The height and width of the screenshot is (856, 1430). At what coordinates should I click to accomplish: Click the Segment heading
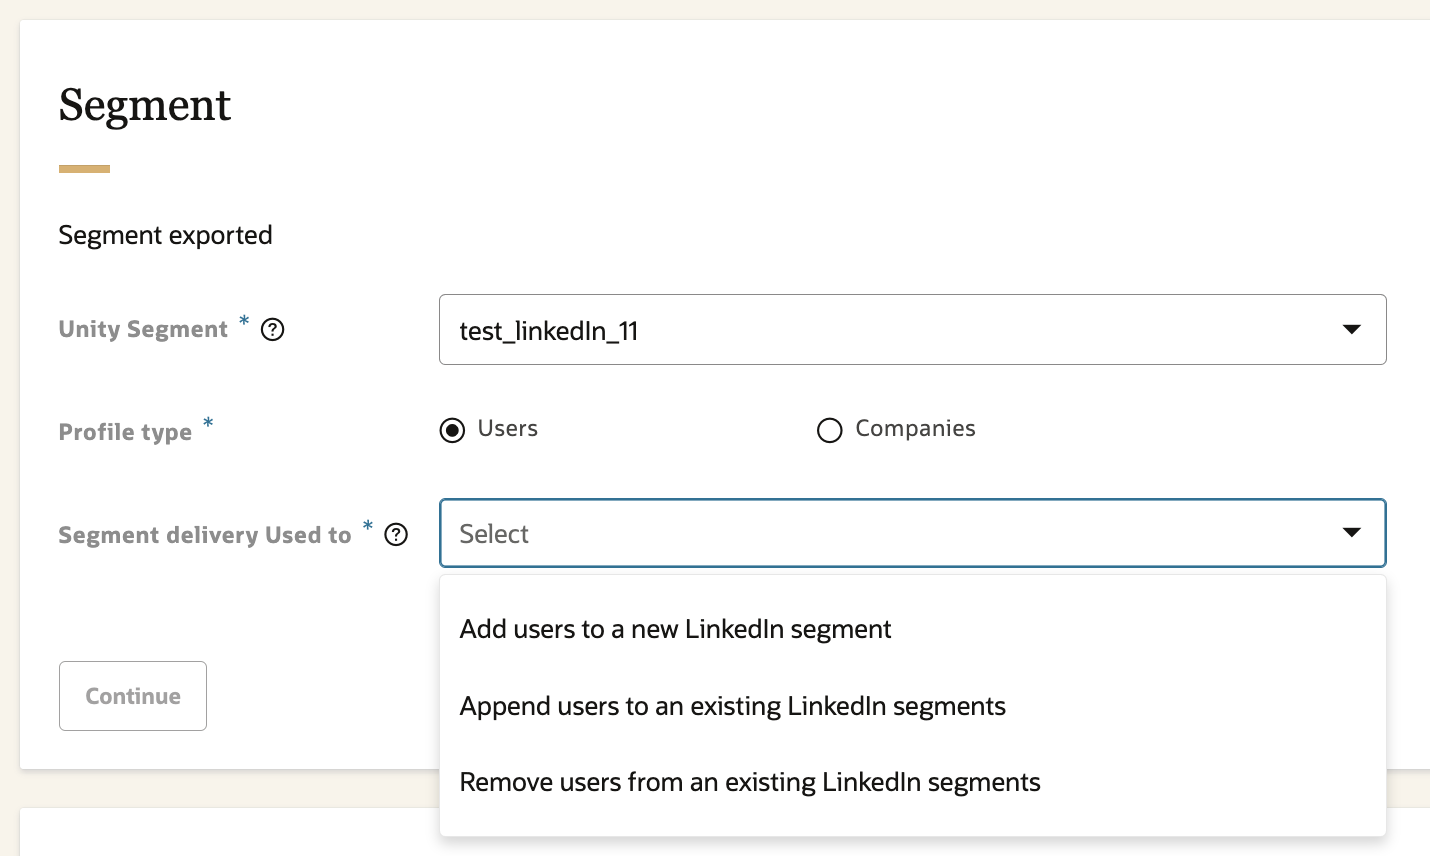click(x=145, y=105)
